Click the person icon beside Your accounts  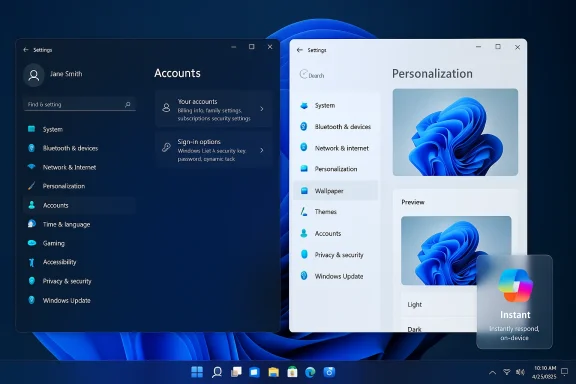[x=166, y=107]
